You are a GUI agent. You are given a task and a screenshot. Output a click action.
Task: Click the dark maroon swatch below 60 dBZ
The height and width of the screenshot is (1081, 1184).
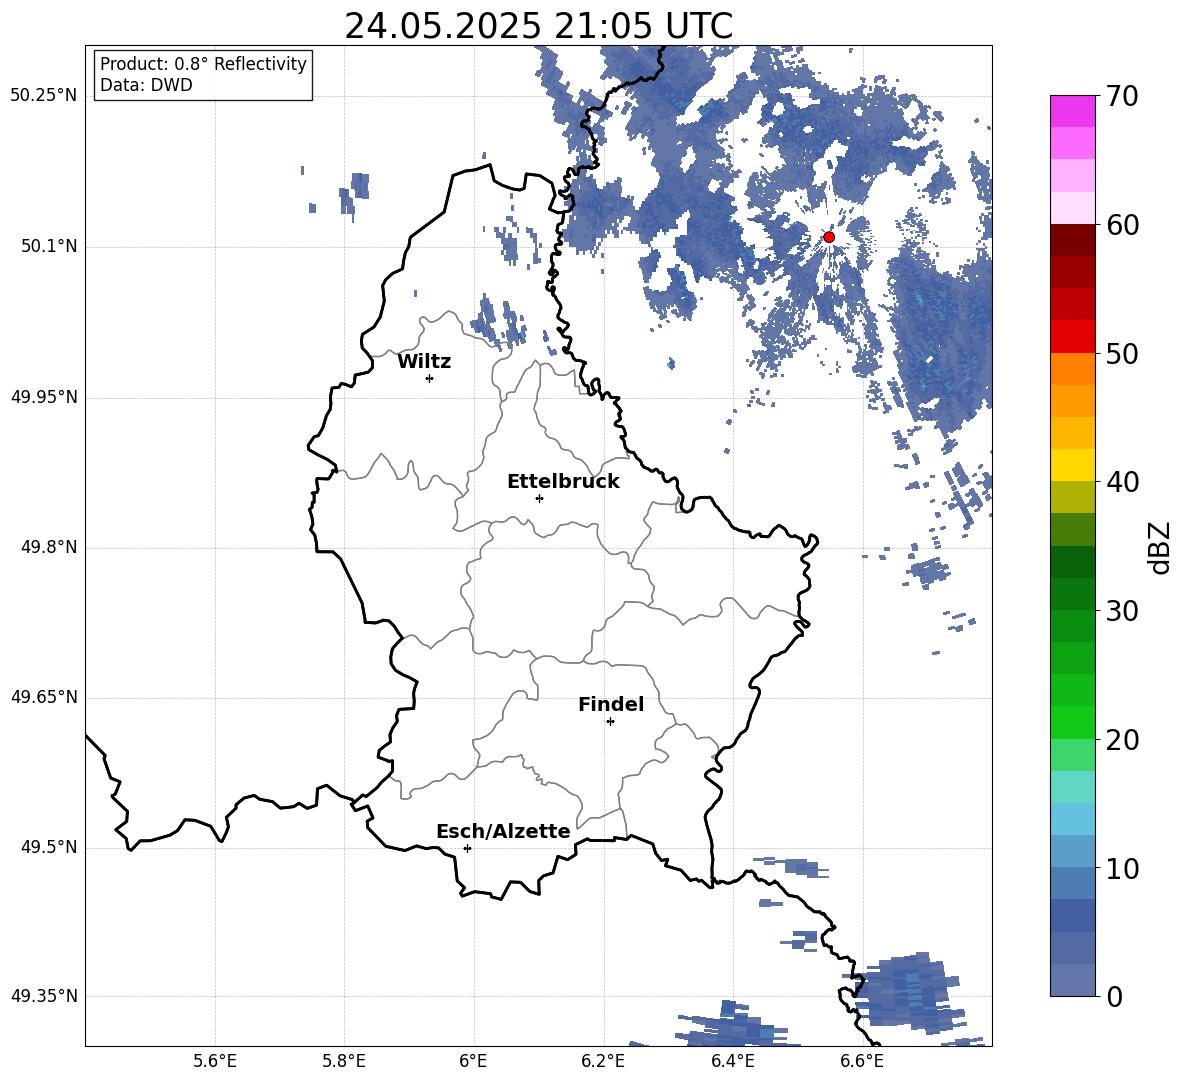tap(1072, 240)
